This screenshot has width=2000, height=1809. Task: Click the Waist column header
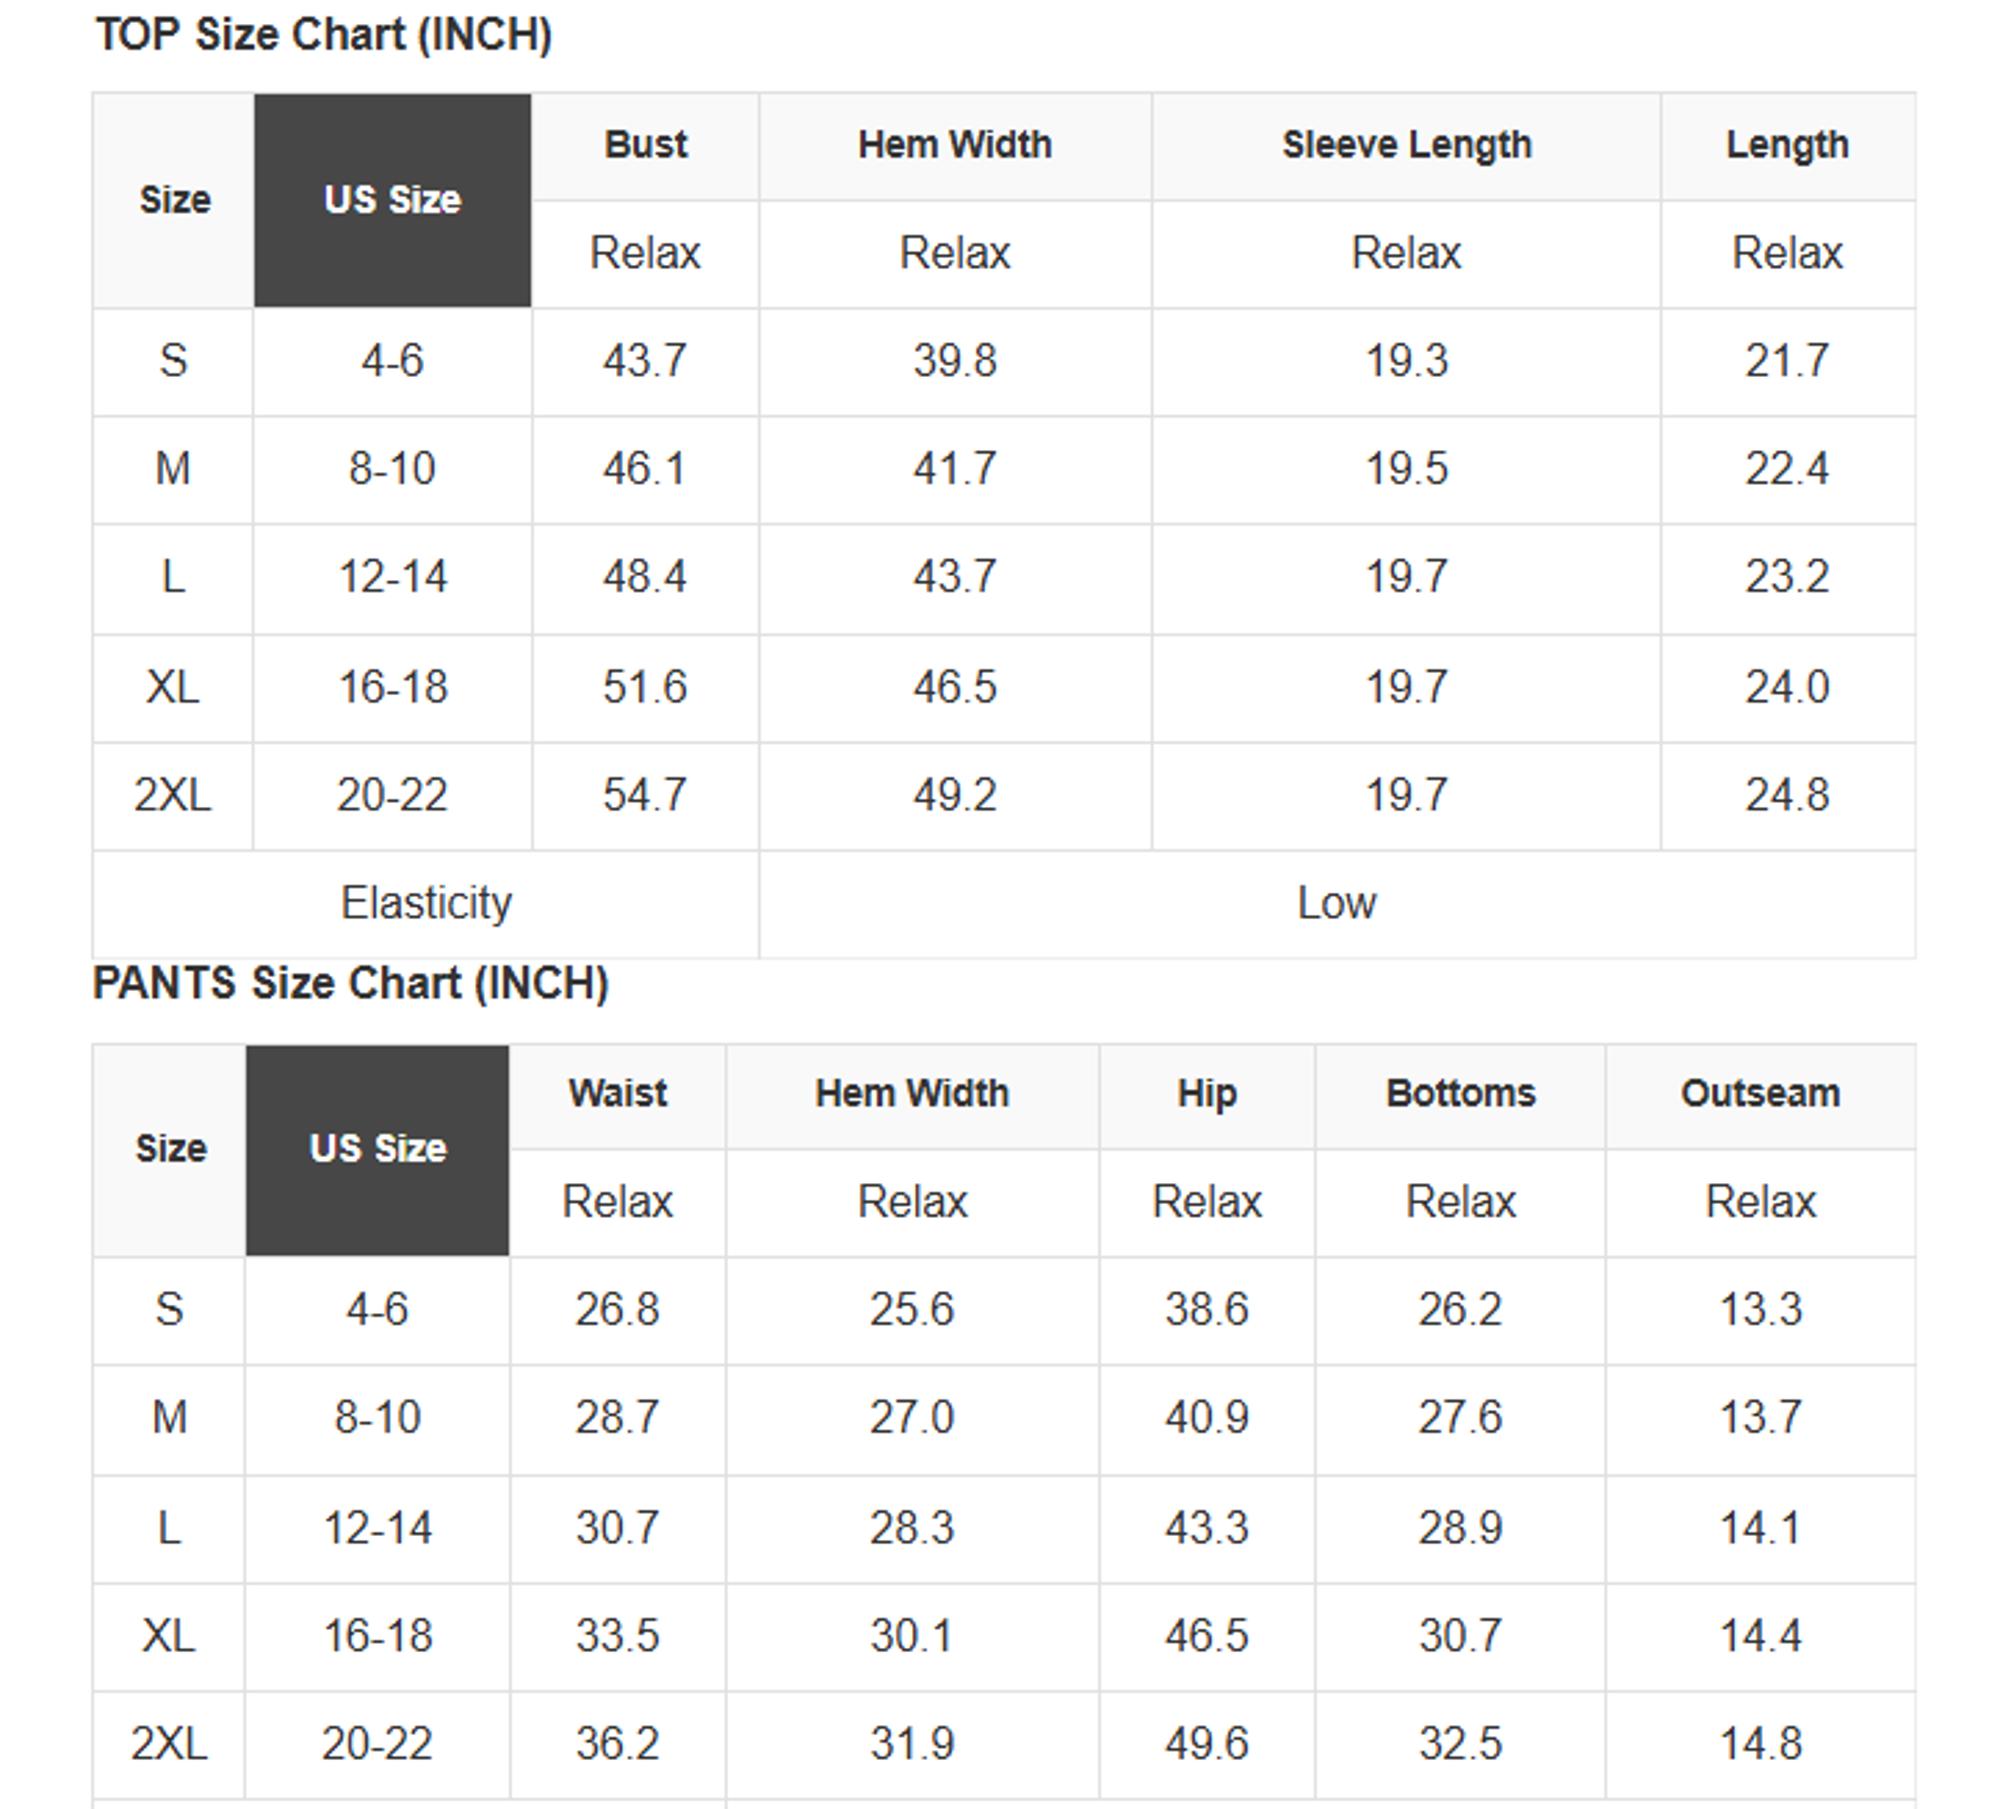coord(618,1093)
